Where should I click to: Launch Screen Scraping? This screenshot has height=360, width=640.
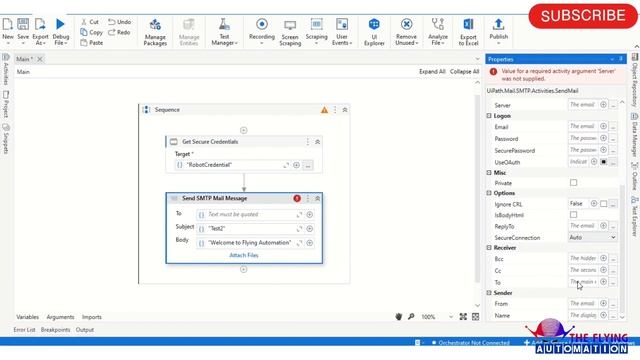(290, 31)
